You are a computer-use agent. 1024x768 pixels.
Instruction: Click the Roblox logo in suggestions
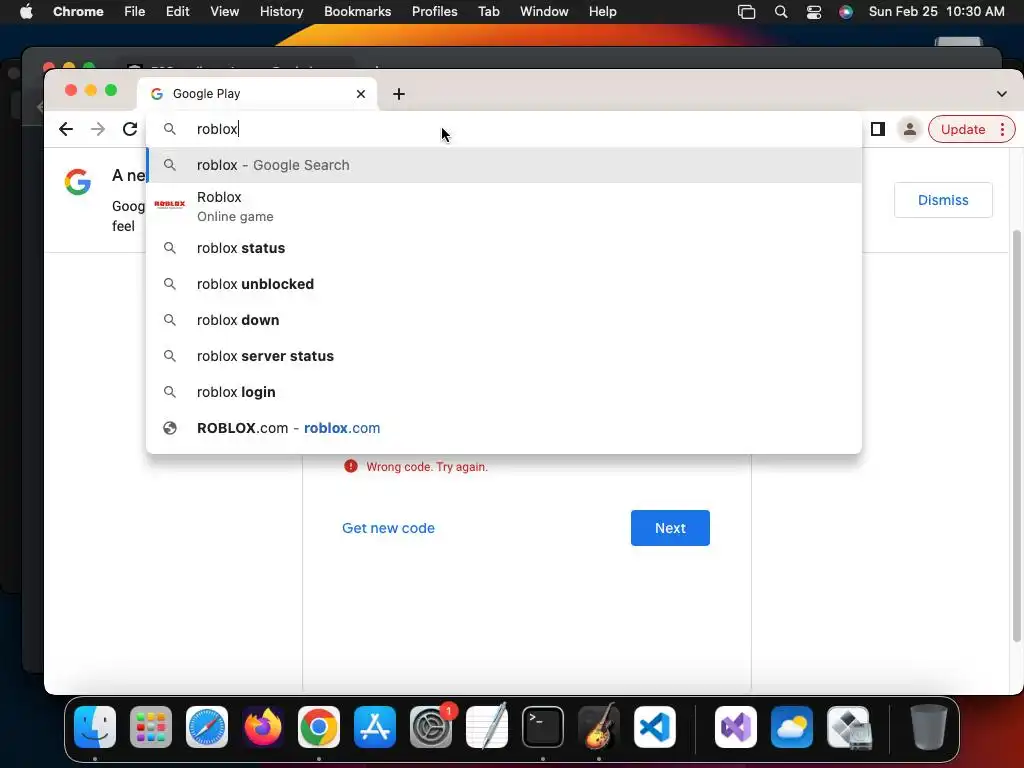pyautogui.click(x=170, y=204)
